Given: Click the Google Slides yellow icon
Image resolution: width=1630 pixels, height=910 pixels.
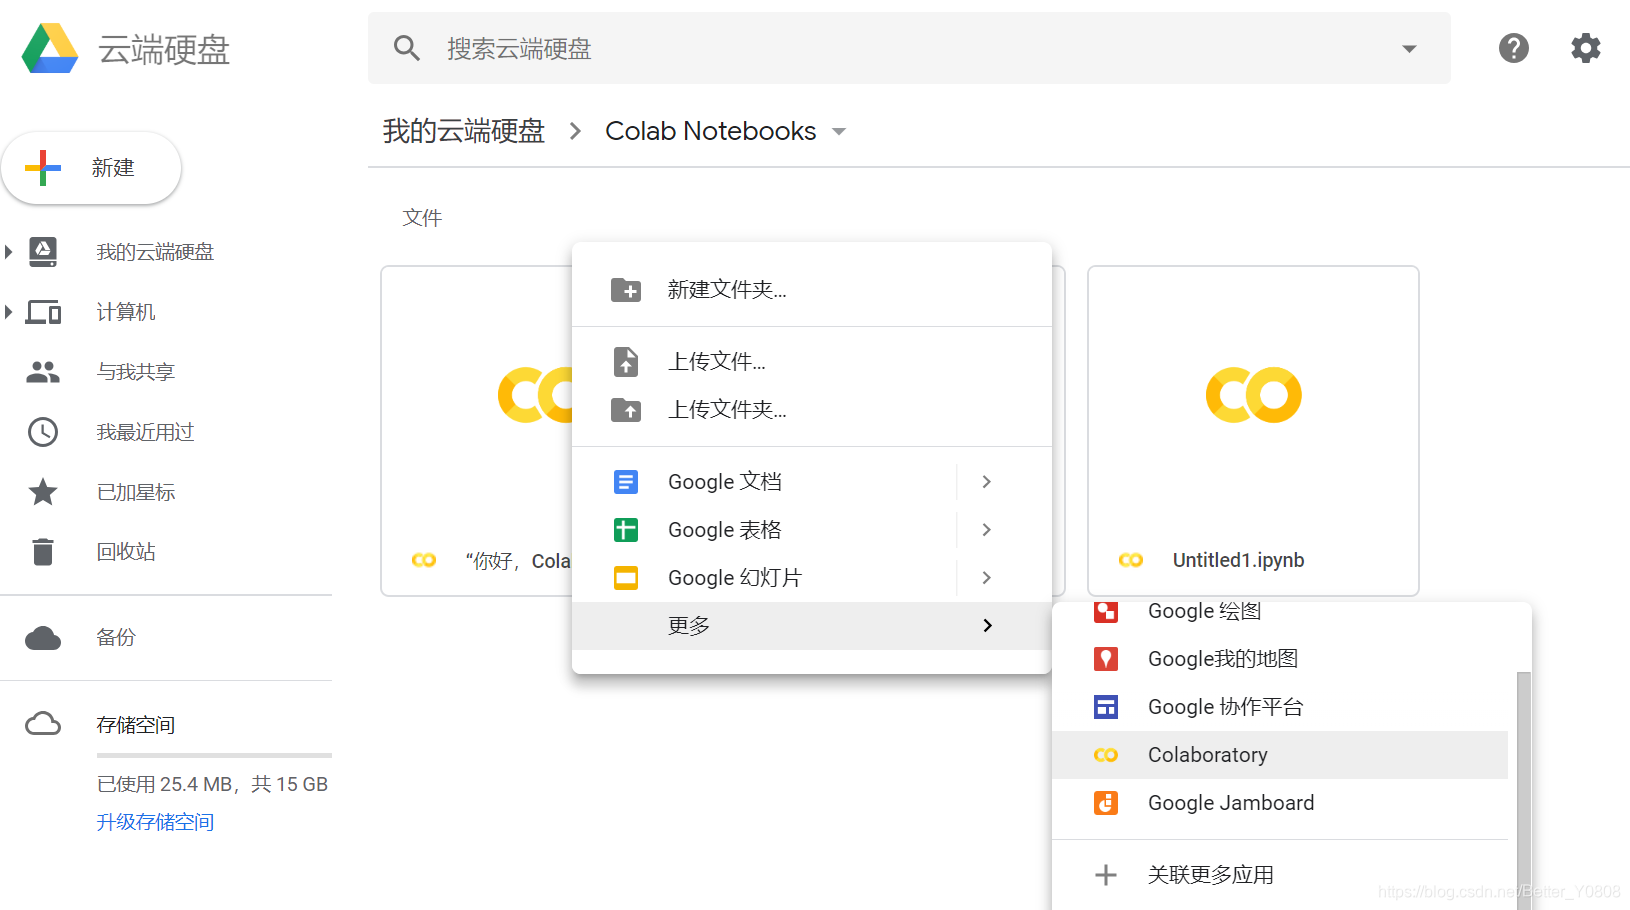Looking at the screenshot, I should click(x=626, y=578).
